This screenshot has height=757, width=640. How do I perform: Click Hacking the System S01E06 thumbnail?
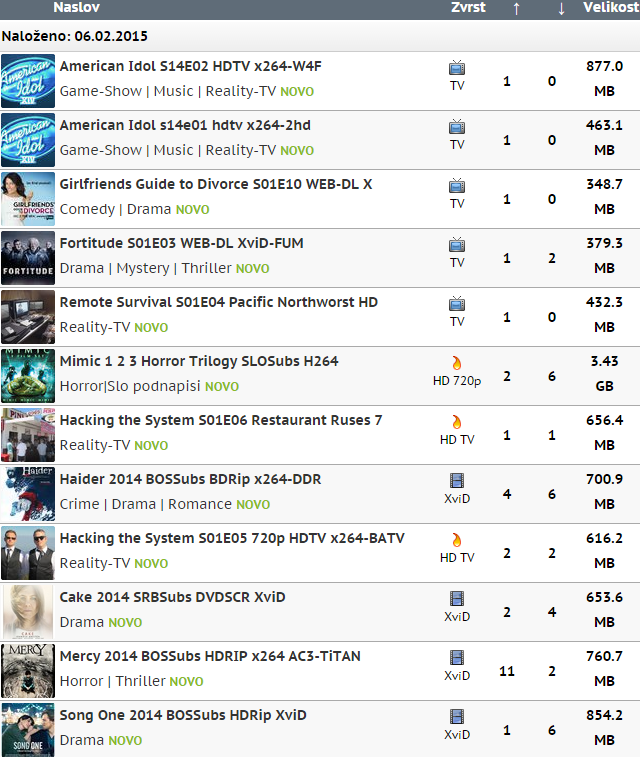[28, 435]
